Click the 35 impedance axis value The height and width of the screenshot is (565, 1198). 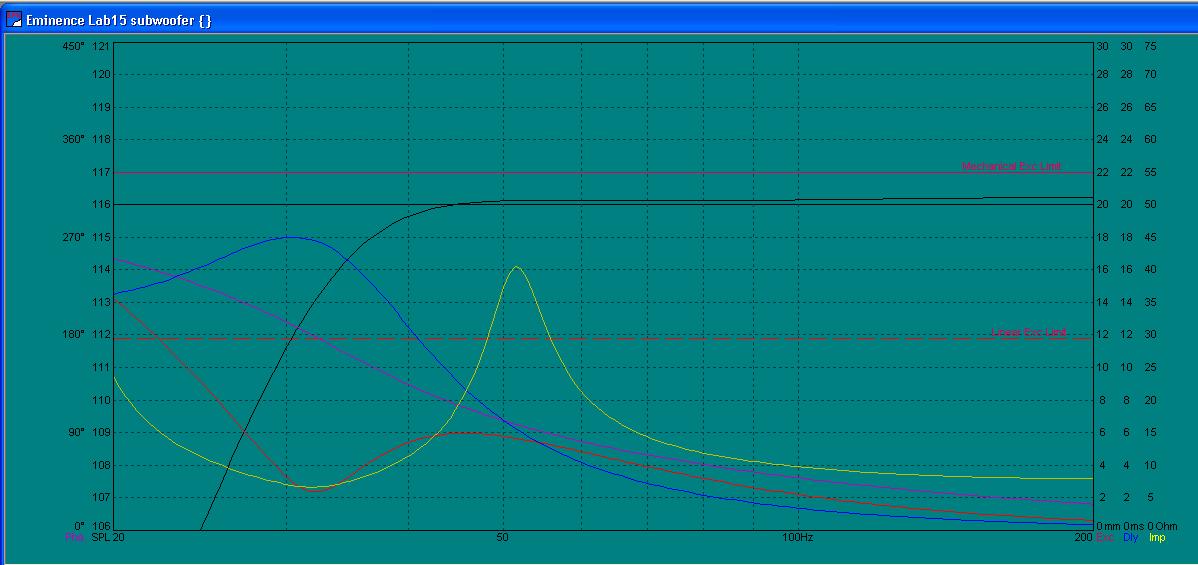(1150, 302)
